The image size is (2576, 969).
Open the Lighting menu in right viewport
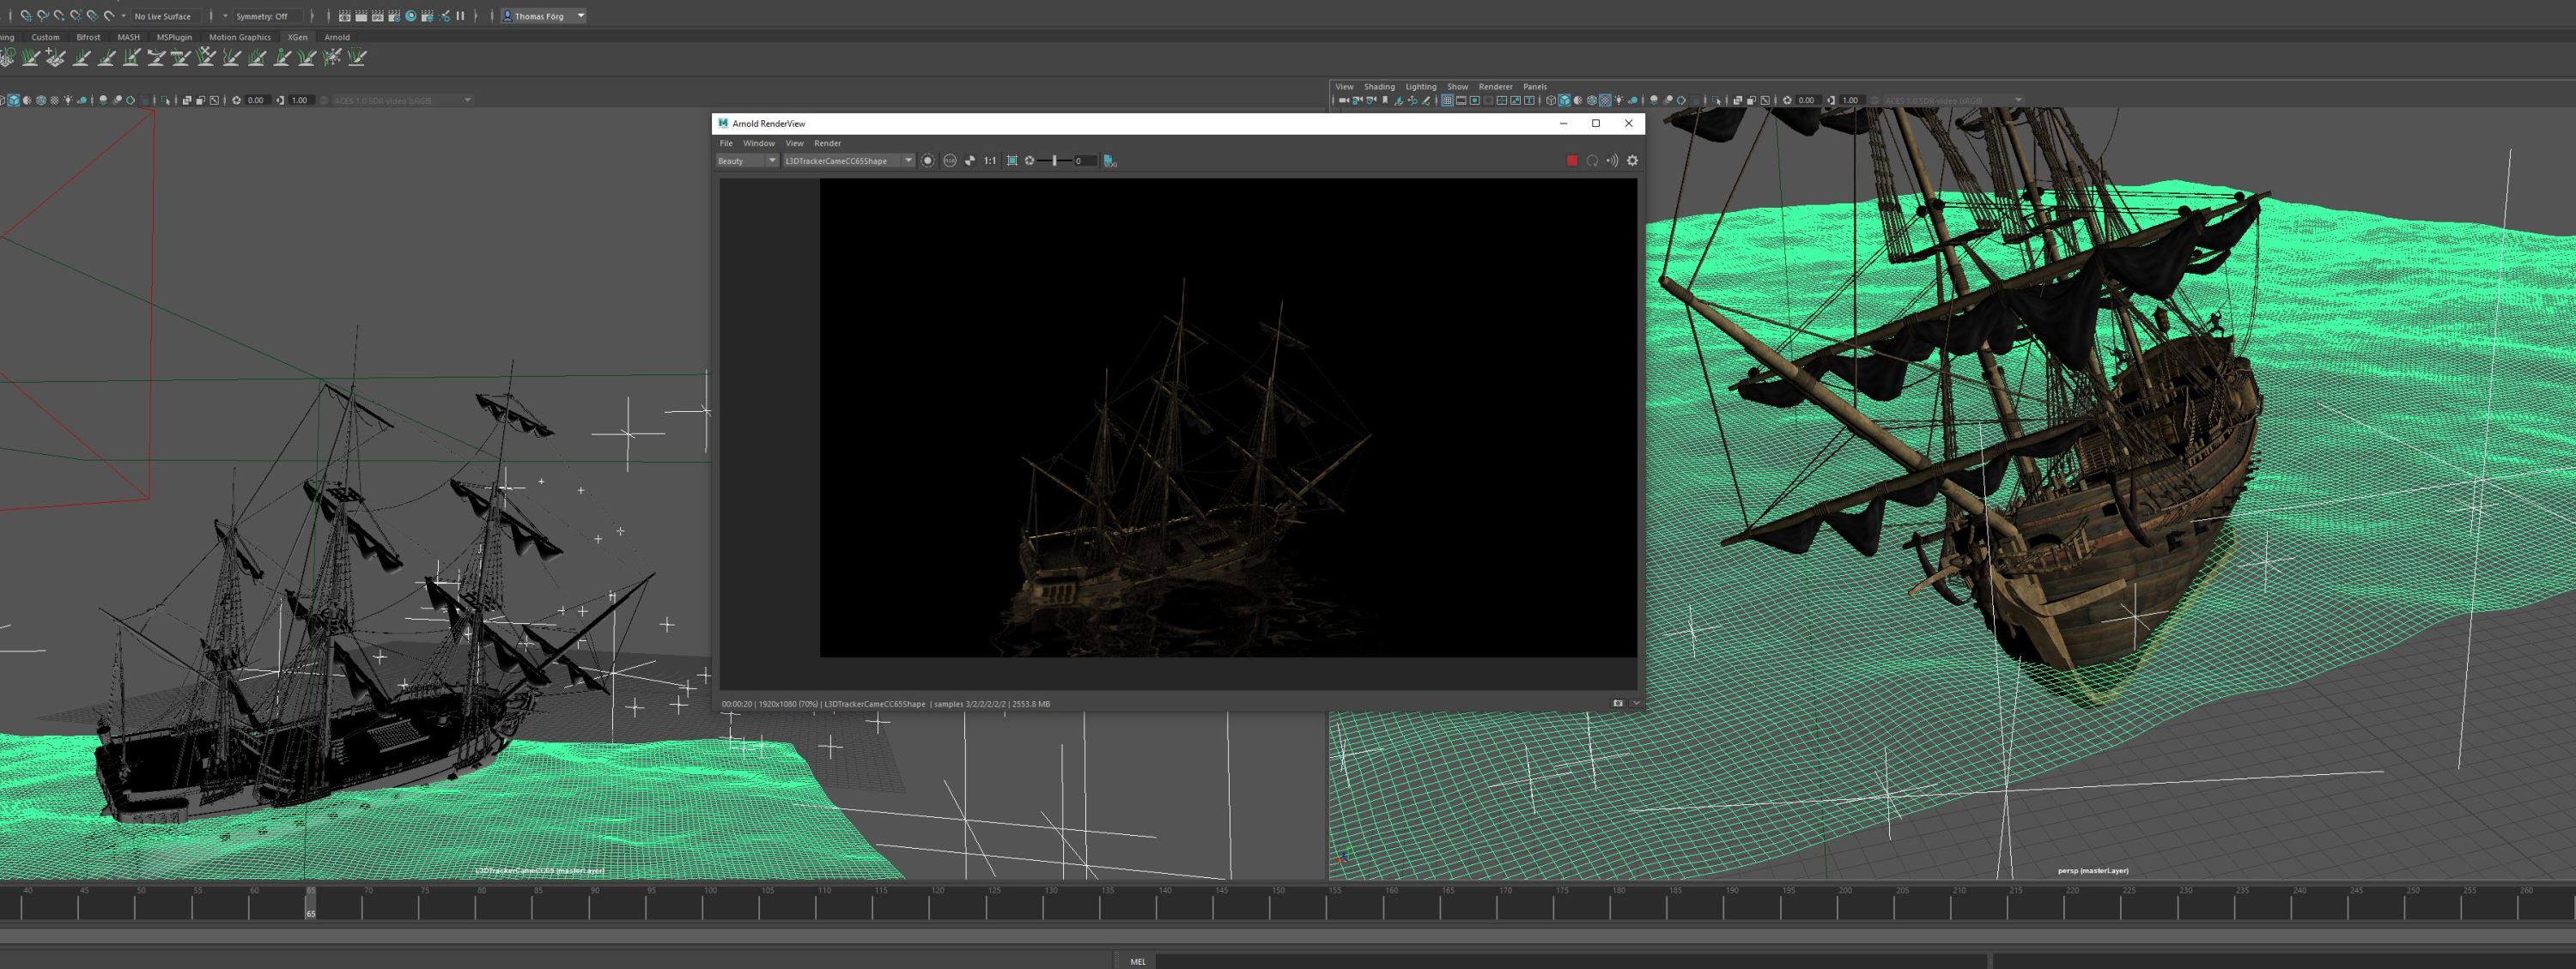pyautogui.click(x=1420, y=87)
